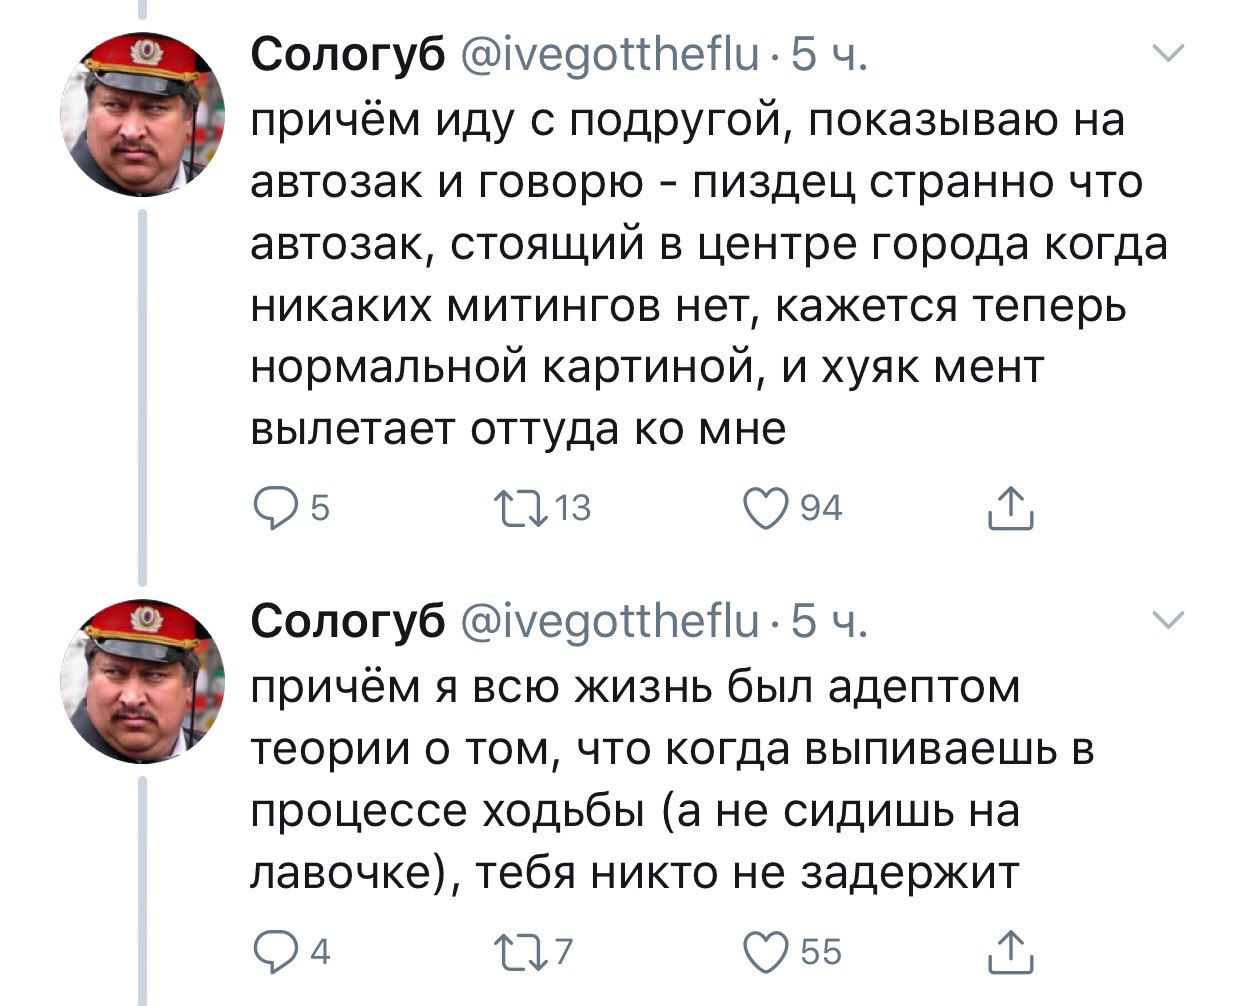The width and height of the screenshot is (1236, 1006).
Task: Tap the second tweet's profile avatar
Action: coord(142,682)
